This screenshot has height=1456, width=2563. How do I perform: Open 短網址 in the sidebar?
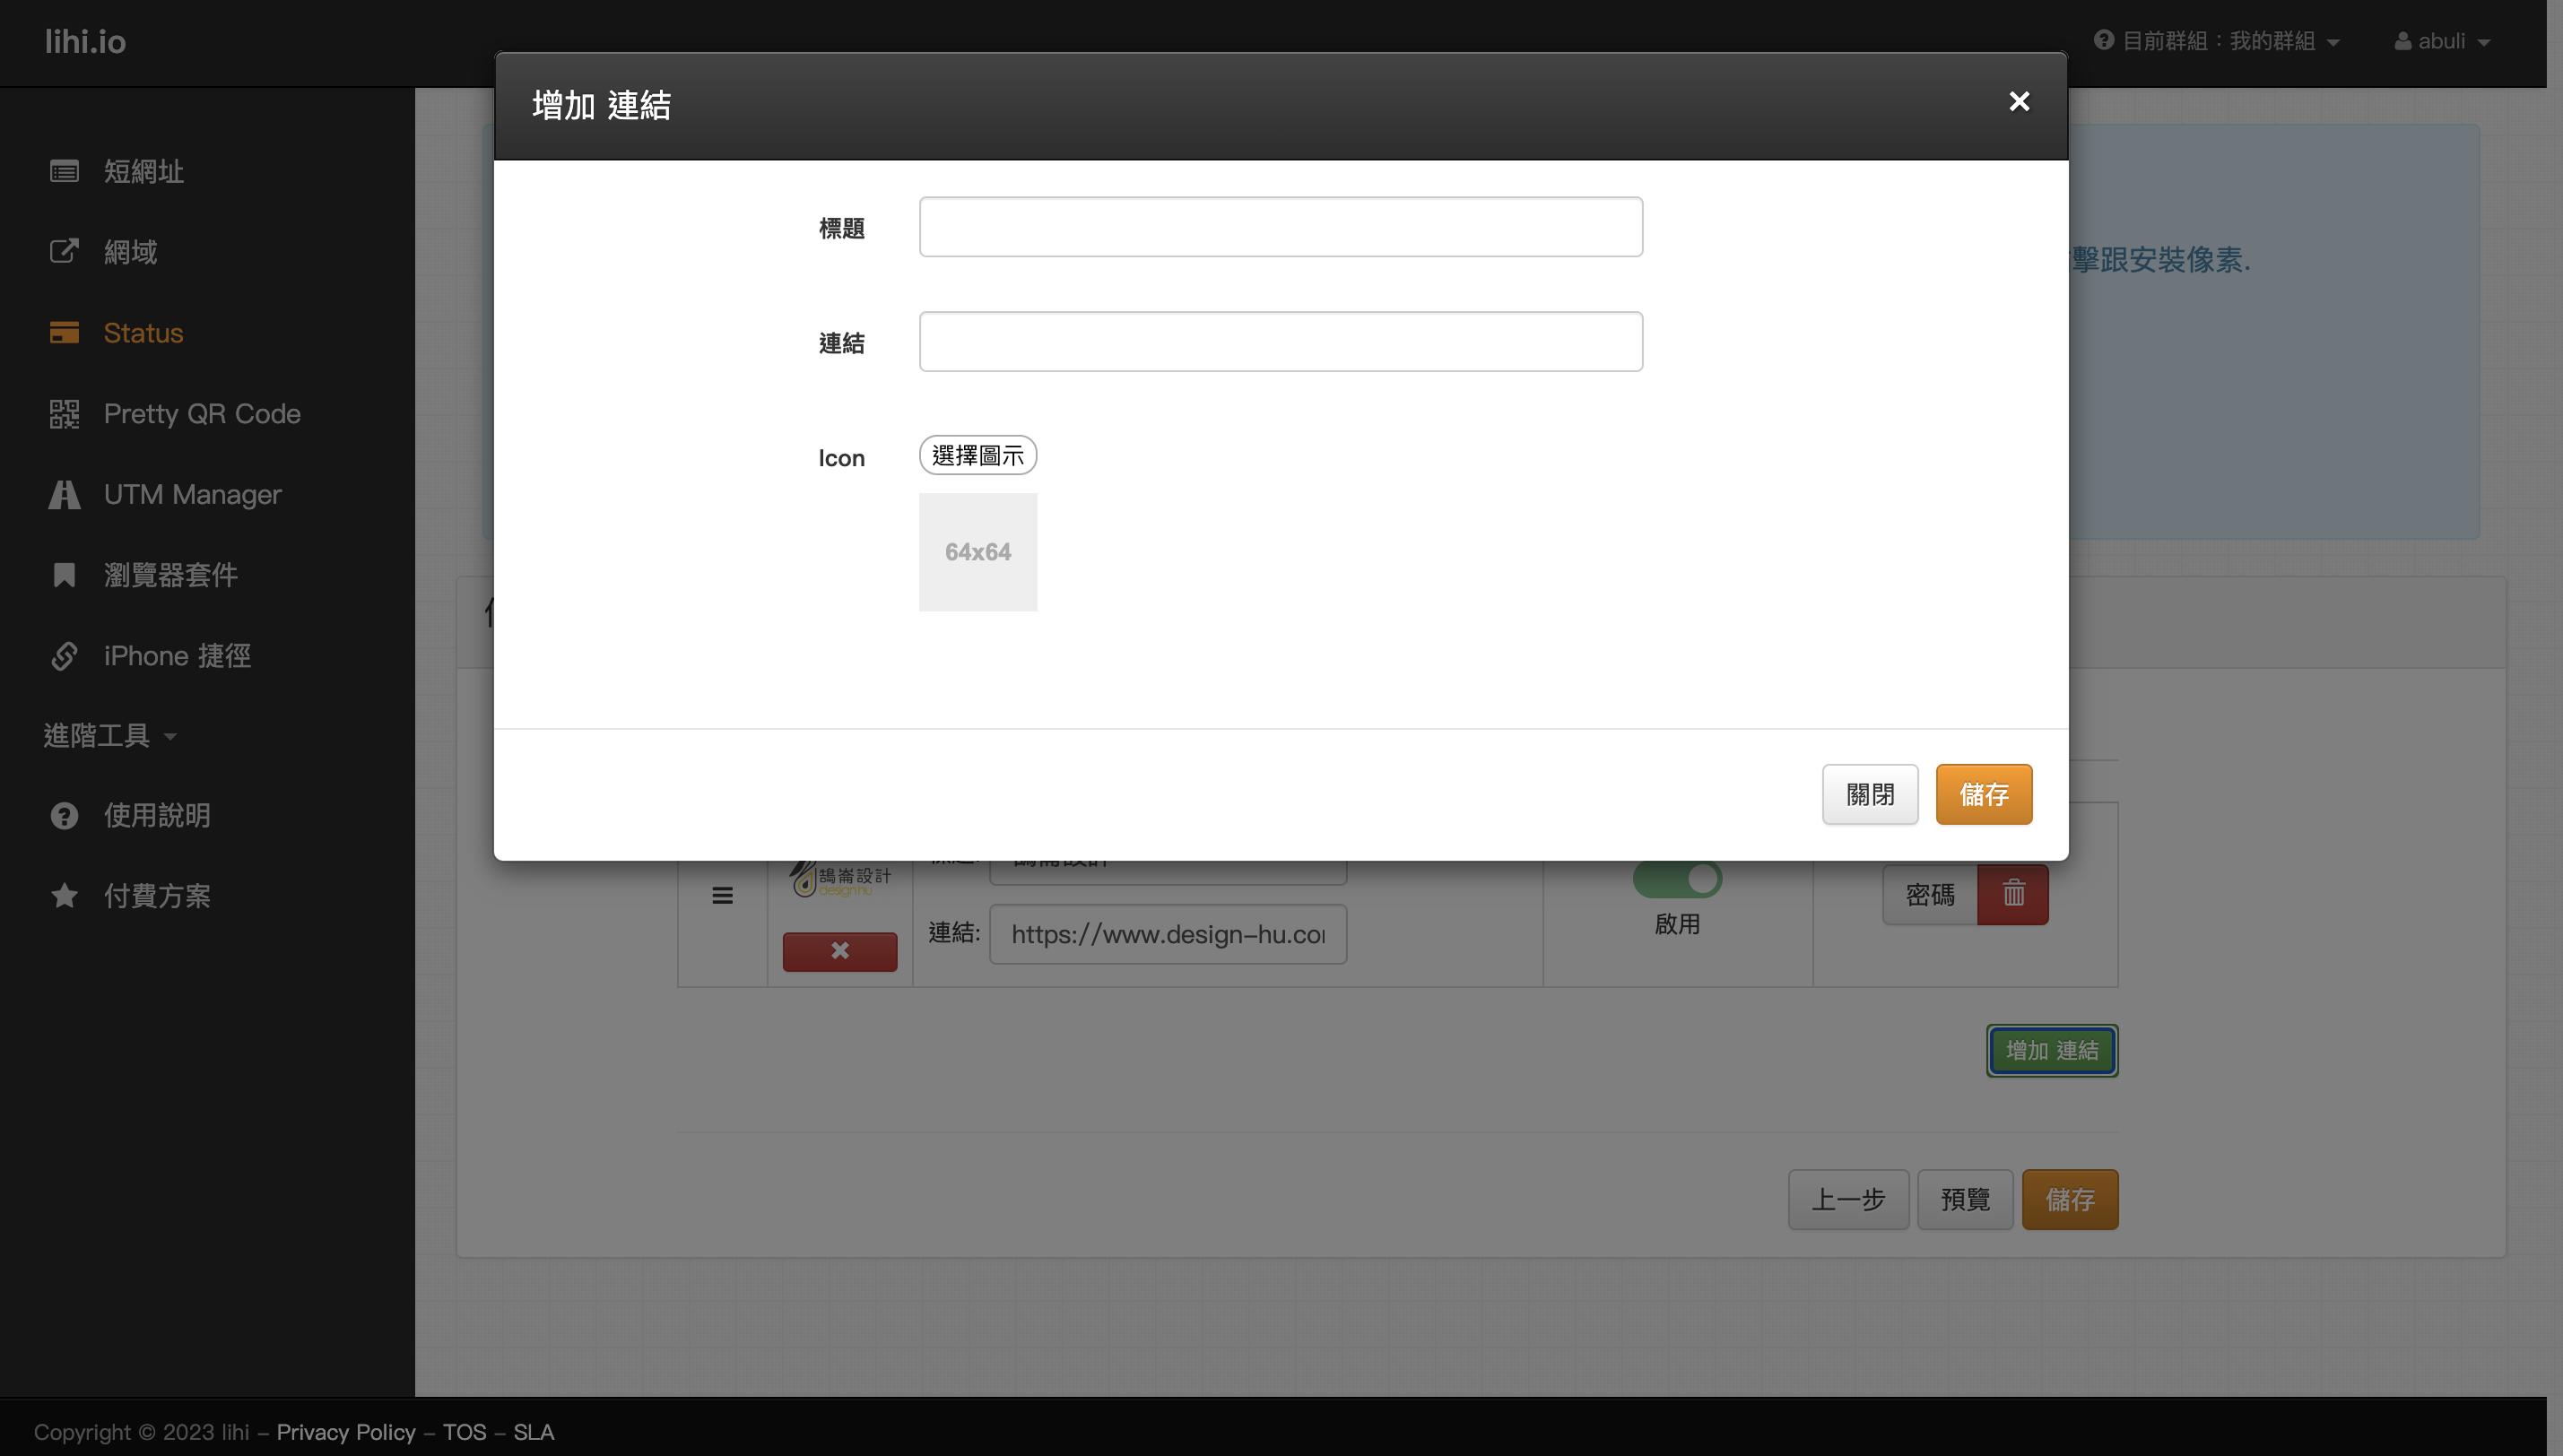pyautogui.click(x=144, y=172)
